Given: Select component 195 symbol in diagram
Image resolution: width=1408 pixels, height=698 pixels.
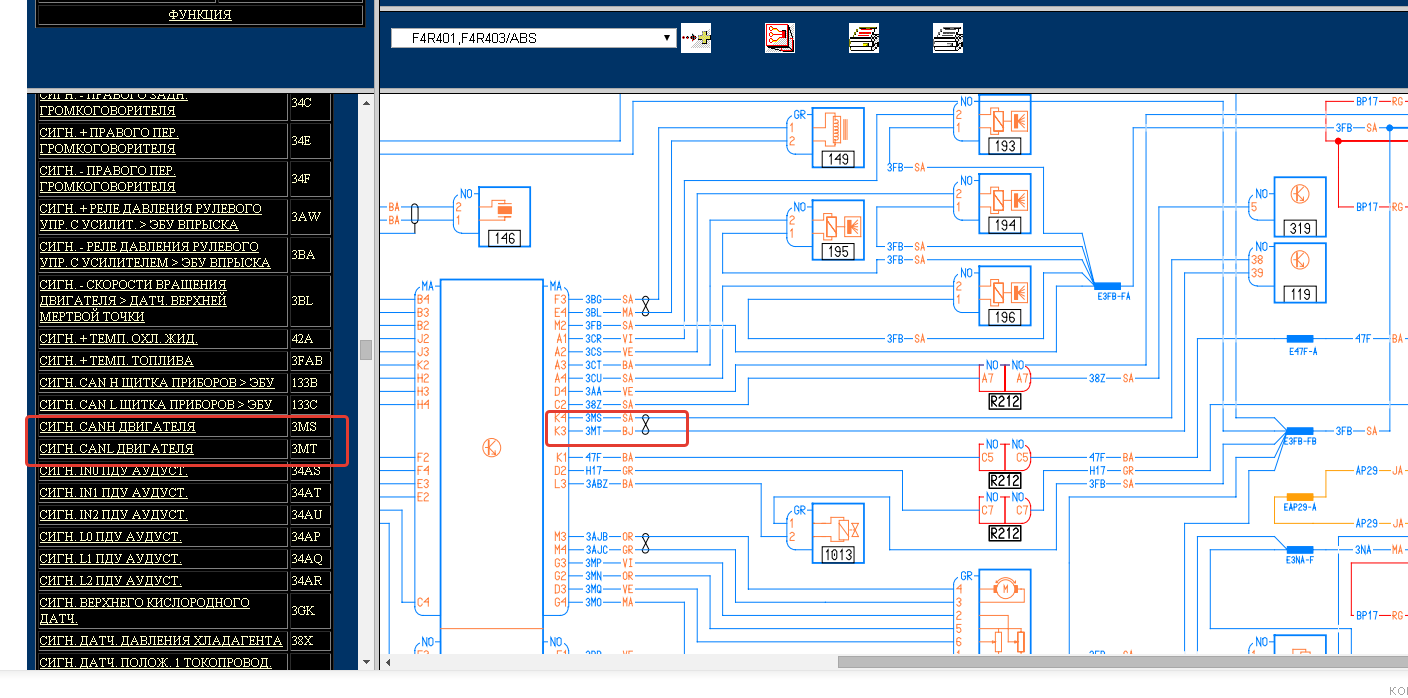Looking at the screenshot, I should tap(837, 230).
